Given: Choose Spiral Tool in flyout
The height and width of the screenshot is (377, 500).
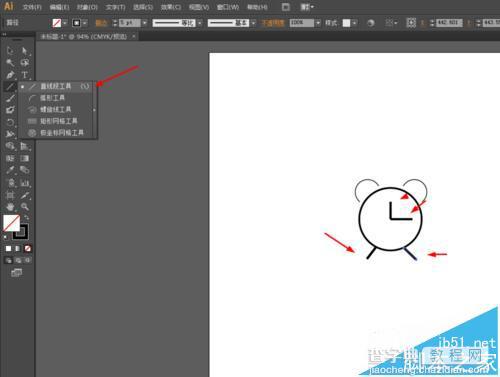Looking at the screenshot, I should coord(57,109).
